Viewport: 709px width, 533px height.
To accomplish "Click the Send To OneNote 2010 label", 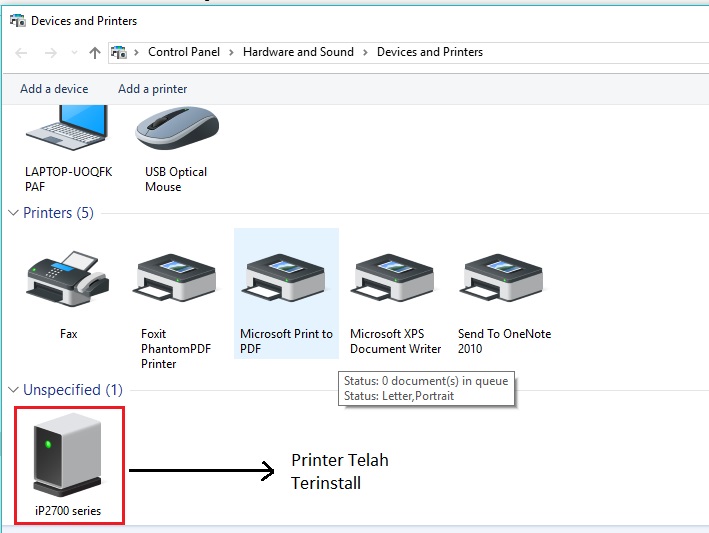I will tap(504, 341).
